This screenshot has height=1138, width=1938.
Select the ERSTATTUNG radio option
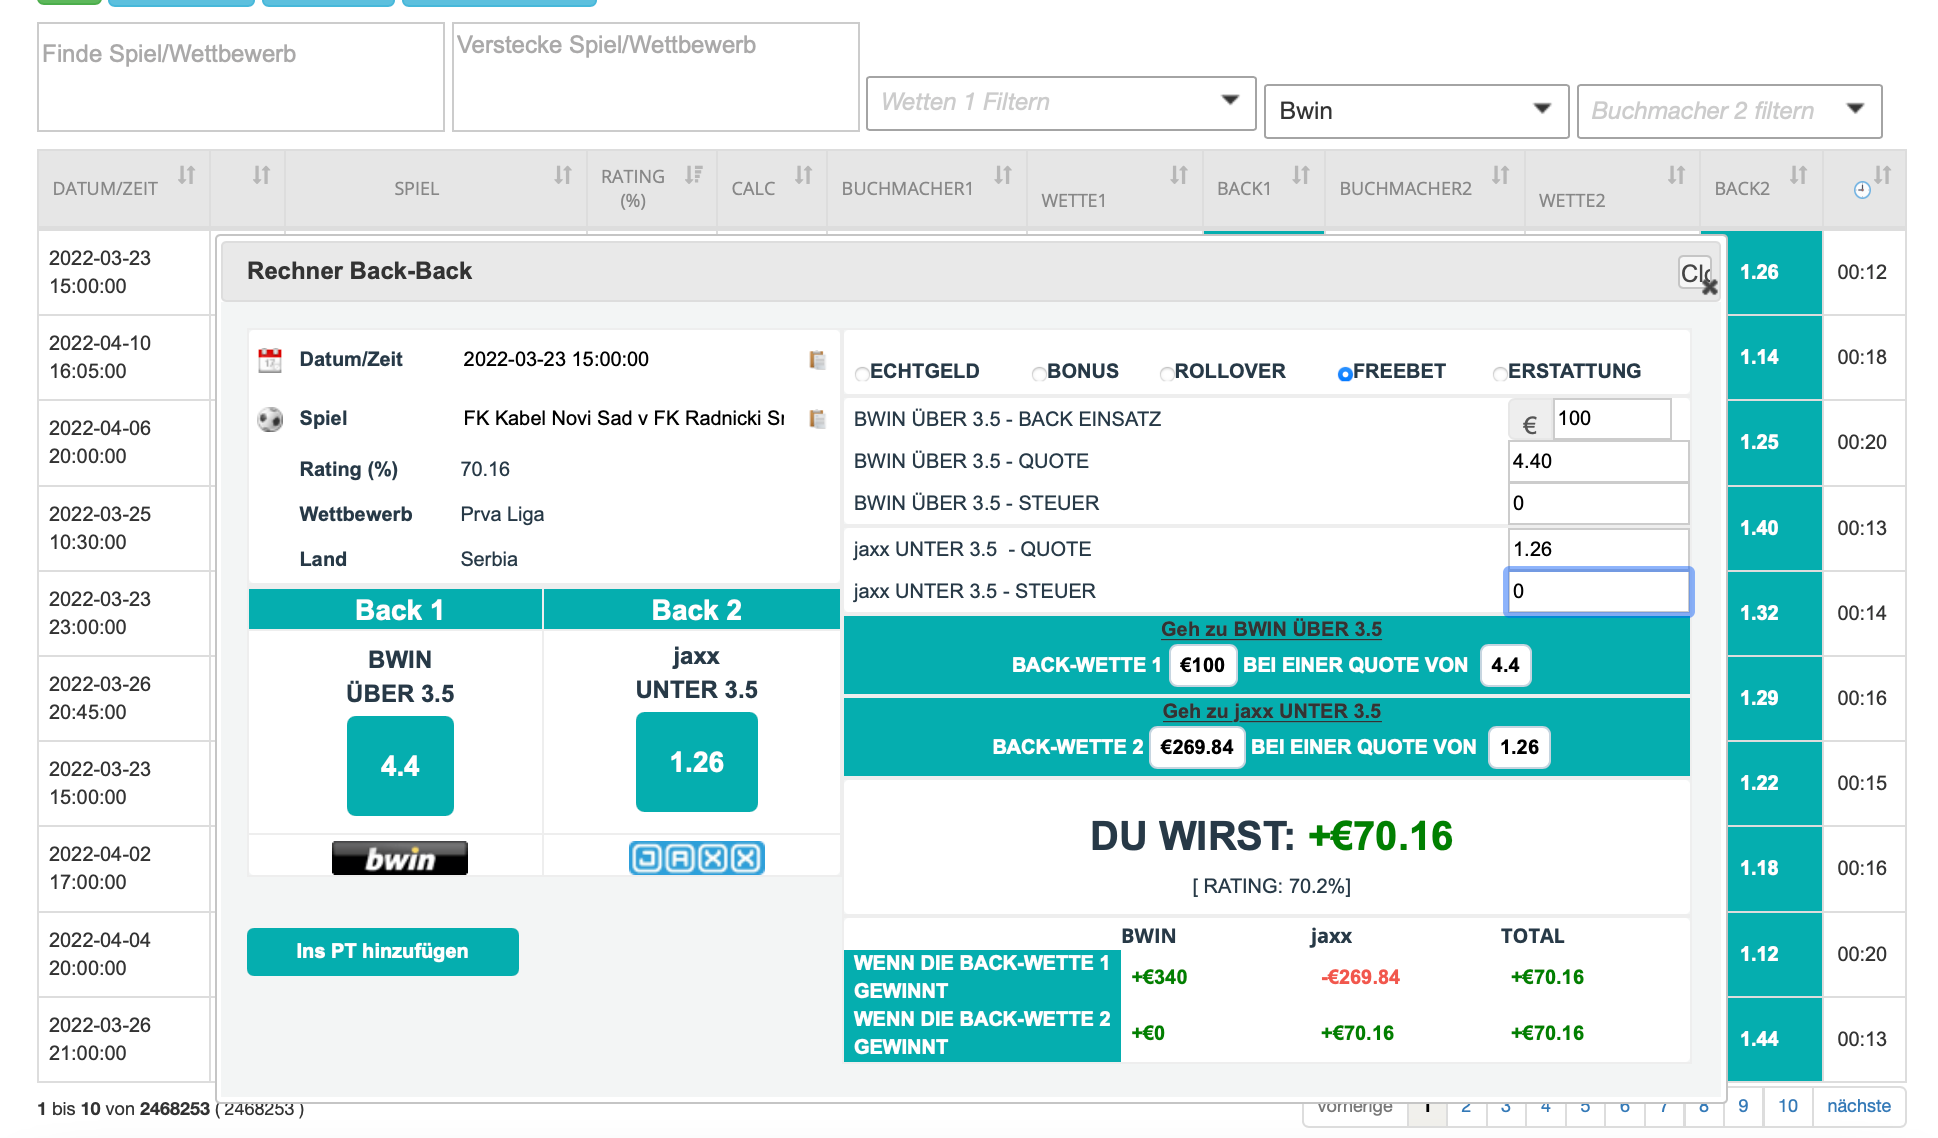[1500, 374]
